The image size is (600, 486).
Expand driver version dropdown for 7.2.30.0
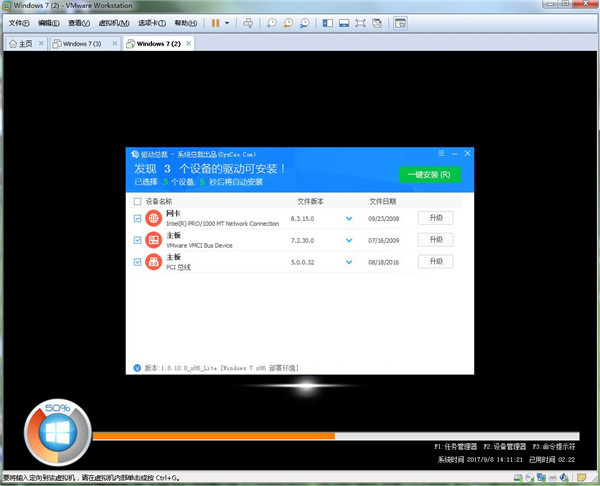coord(349,241)
